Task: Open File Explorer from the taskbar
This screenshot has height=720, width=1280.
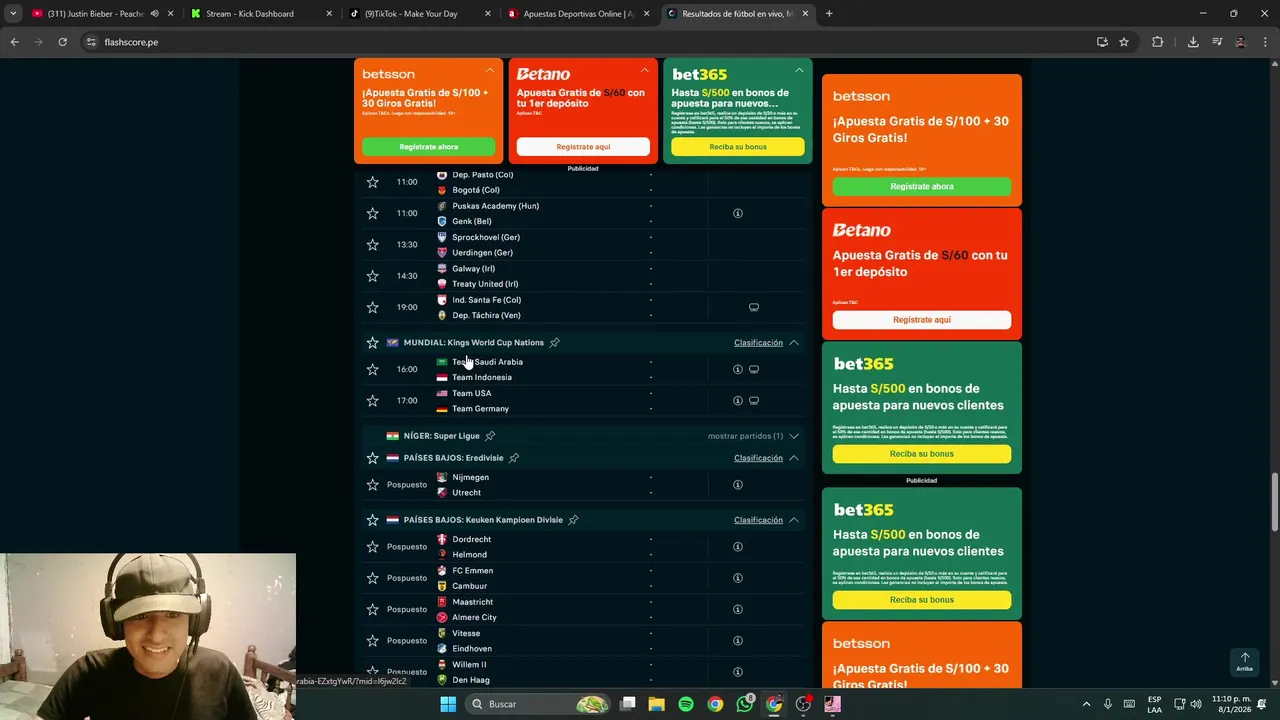Action: pyautogui.click(x=657, y=704)
